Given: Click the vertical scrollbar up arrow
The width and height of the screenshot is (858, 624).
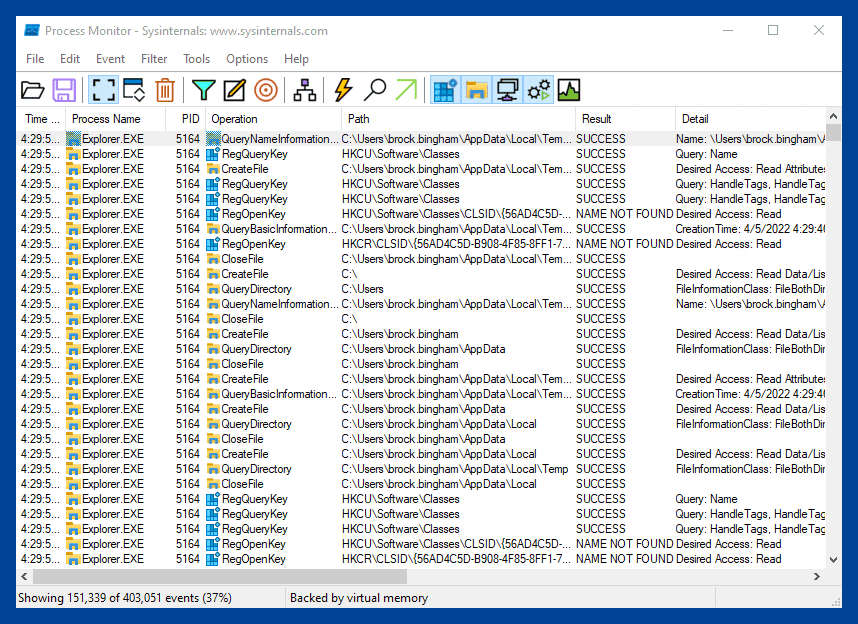Looking at the screenshot, I should pyautogui.click(x=833, y=116).
